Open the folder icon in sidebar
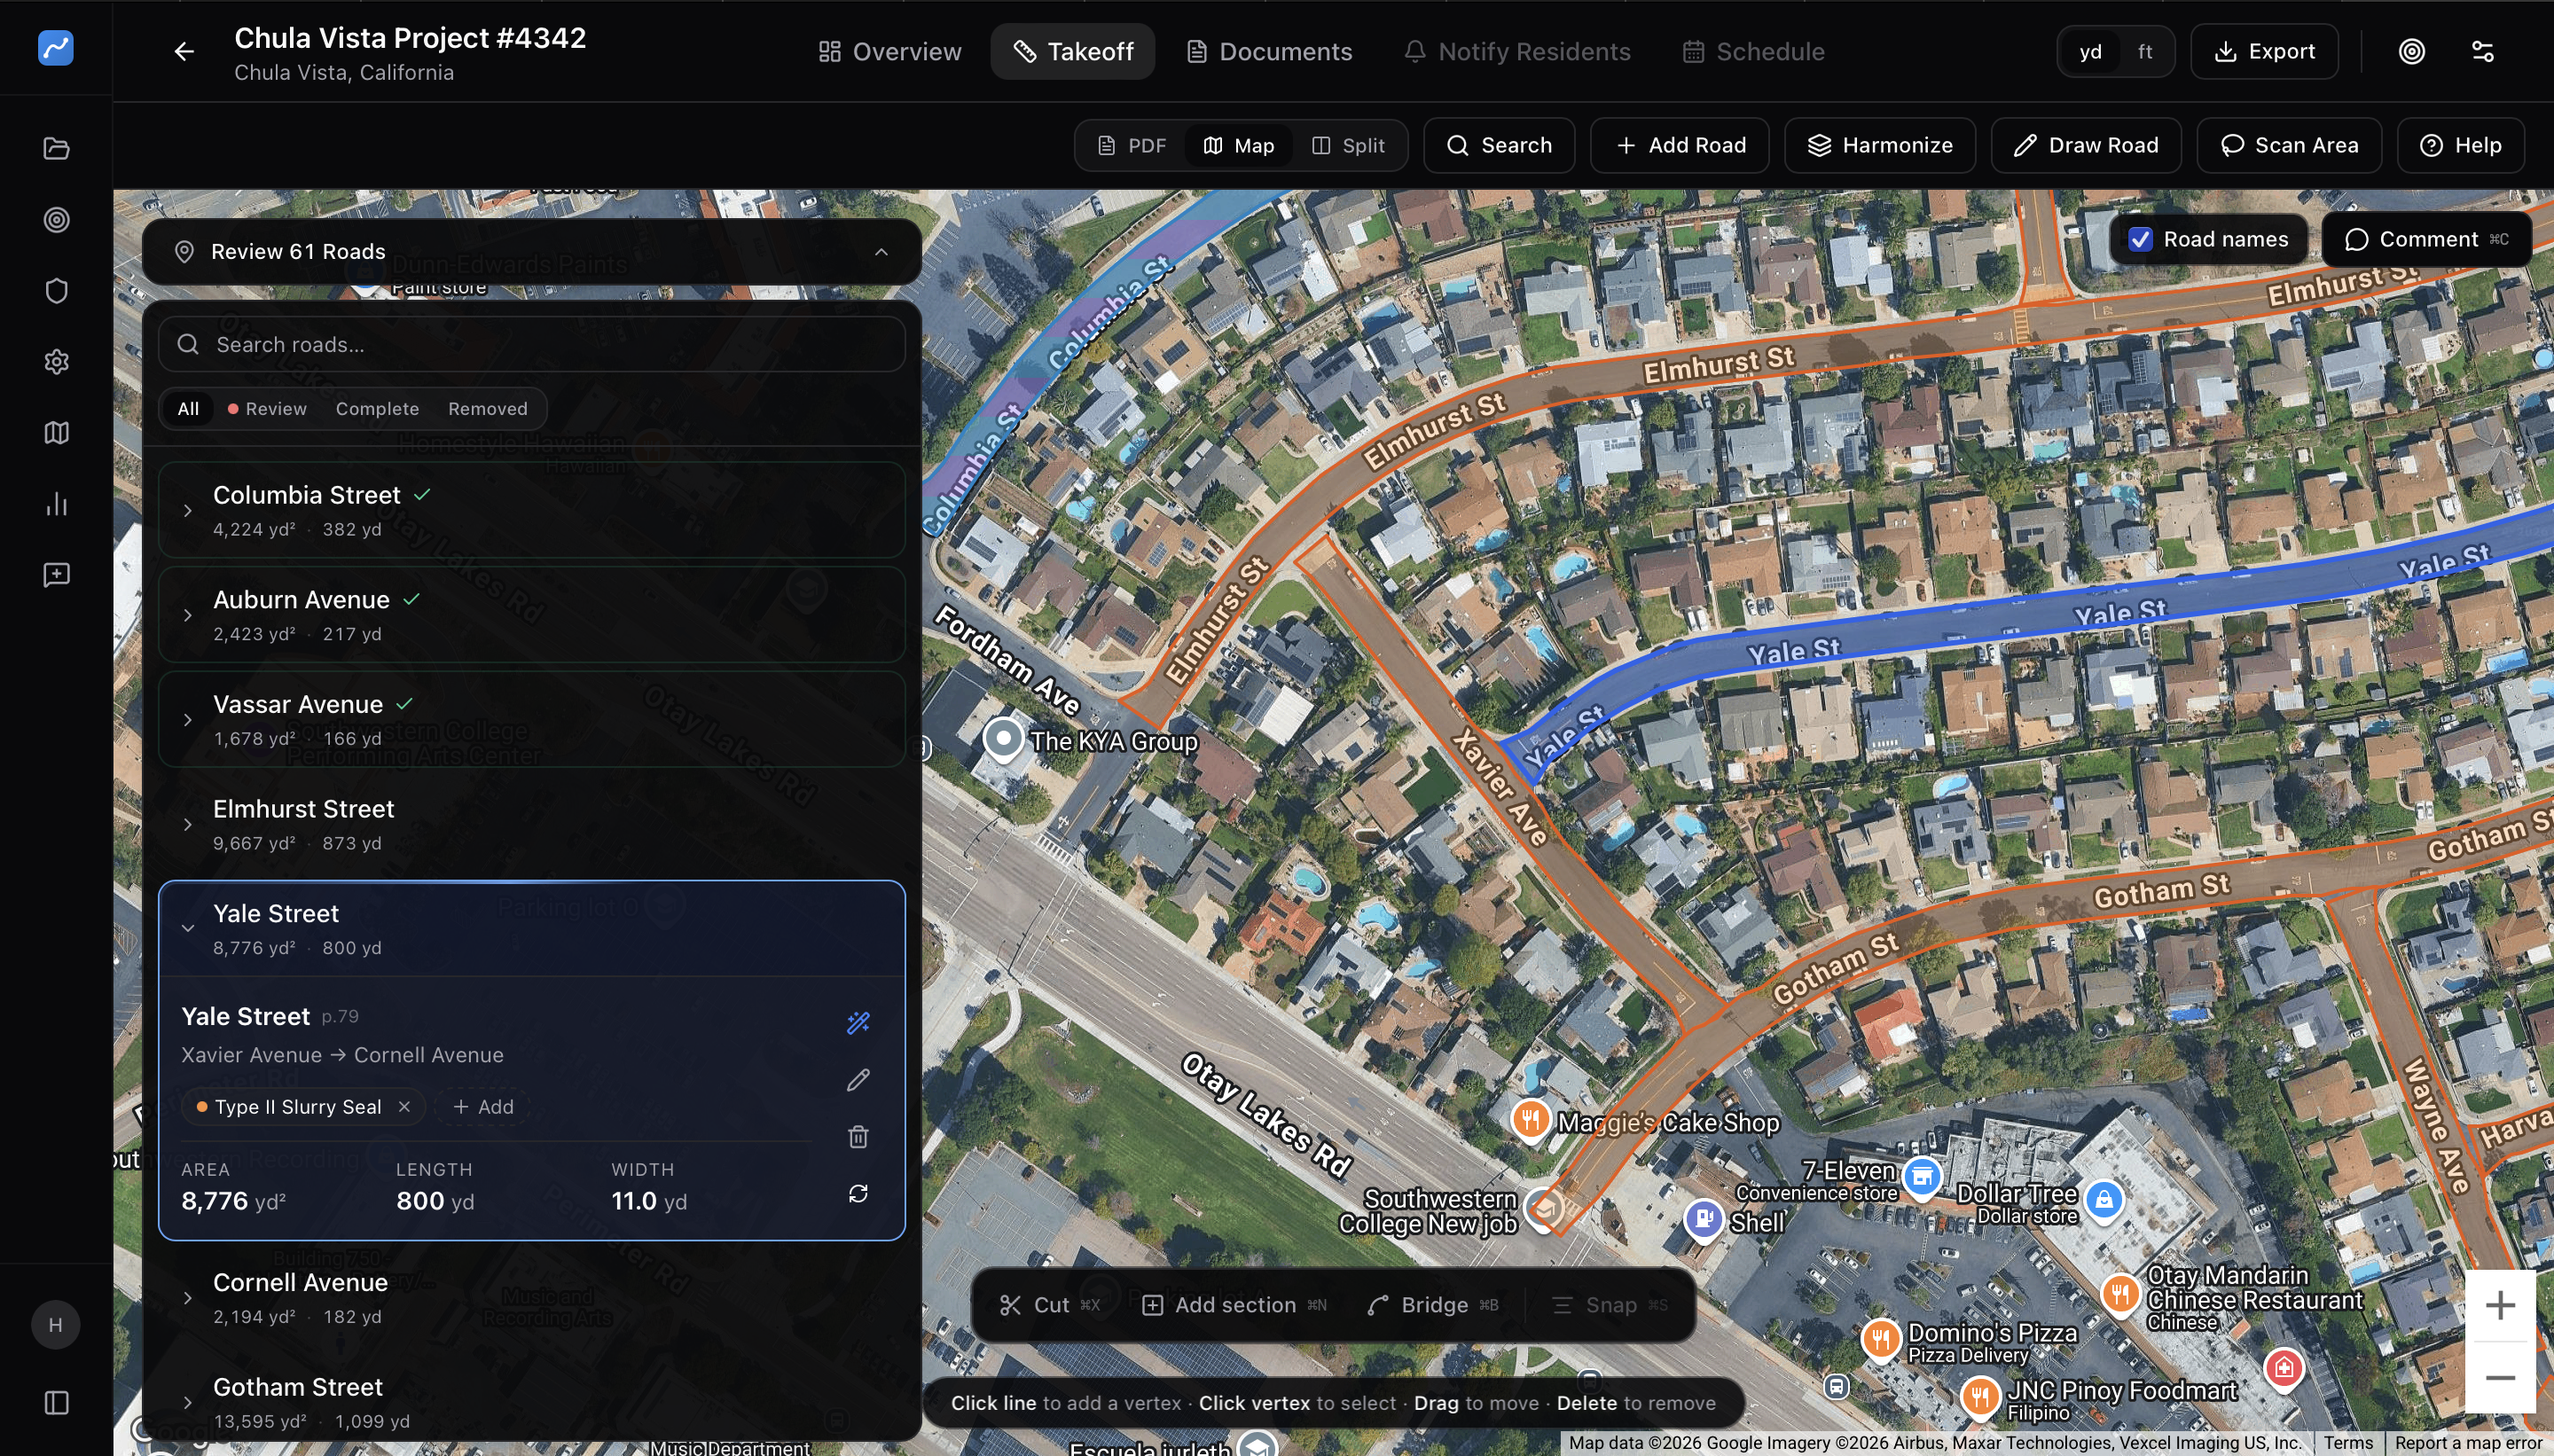Image resolution: width=2554 pixels, height=1456 pixels. [56, 148]
